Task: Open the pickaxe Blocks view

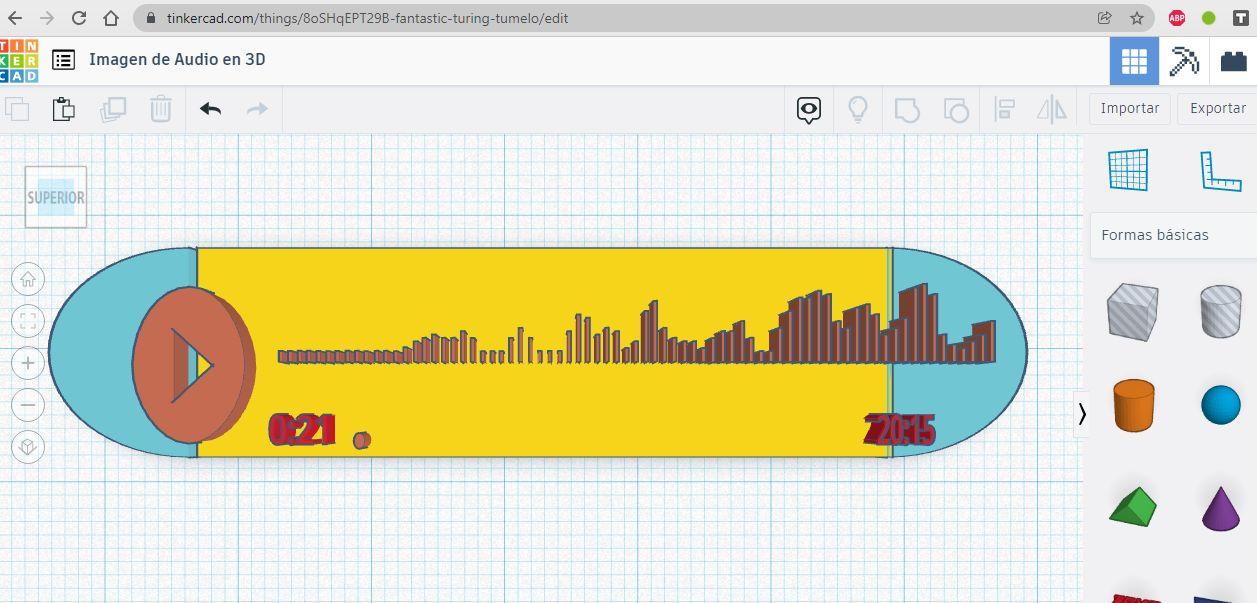Action: (1184, 61)
